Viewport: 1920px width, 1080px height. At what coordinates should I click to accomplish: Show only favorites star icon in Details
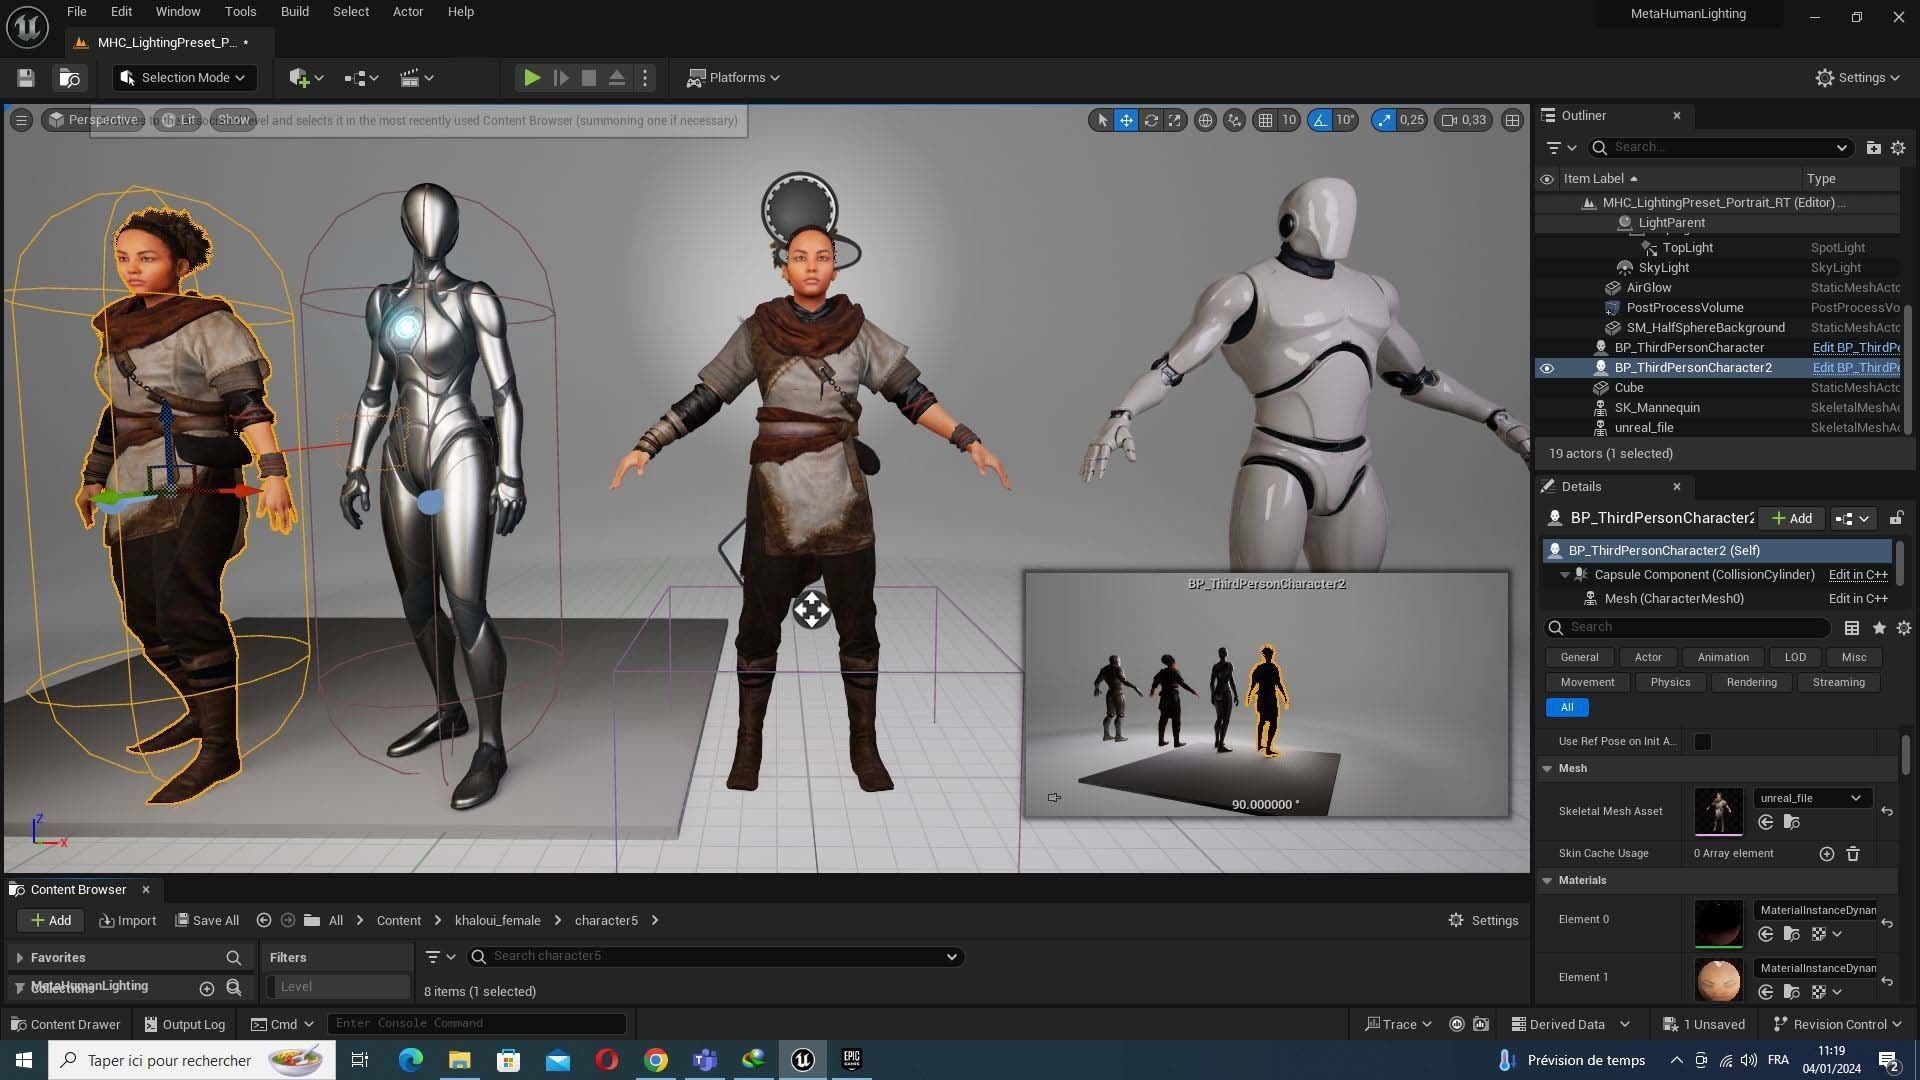1879,628
